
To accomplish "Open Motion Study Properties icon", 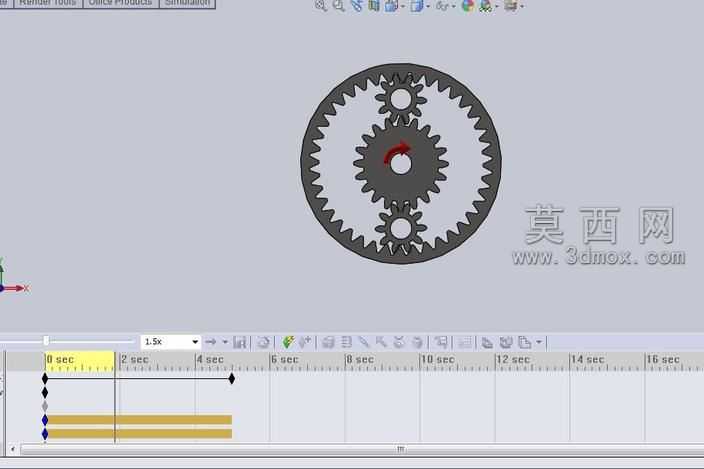I will tap(465, 342).
